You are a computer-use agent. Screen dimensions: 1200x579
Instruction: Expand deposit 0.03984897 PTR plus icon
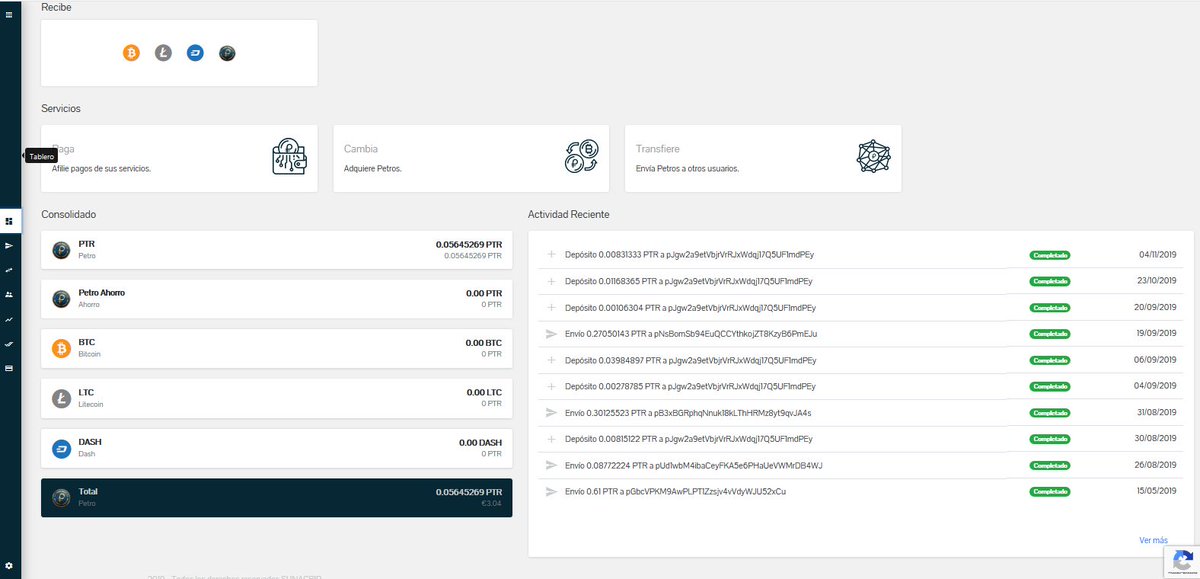pyautogui.click(x=550, y=360)
